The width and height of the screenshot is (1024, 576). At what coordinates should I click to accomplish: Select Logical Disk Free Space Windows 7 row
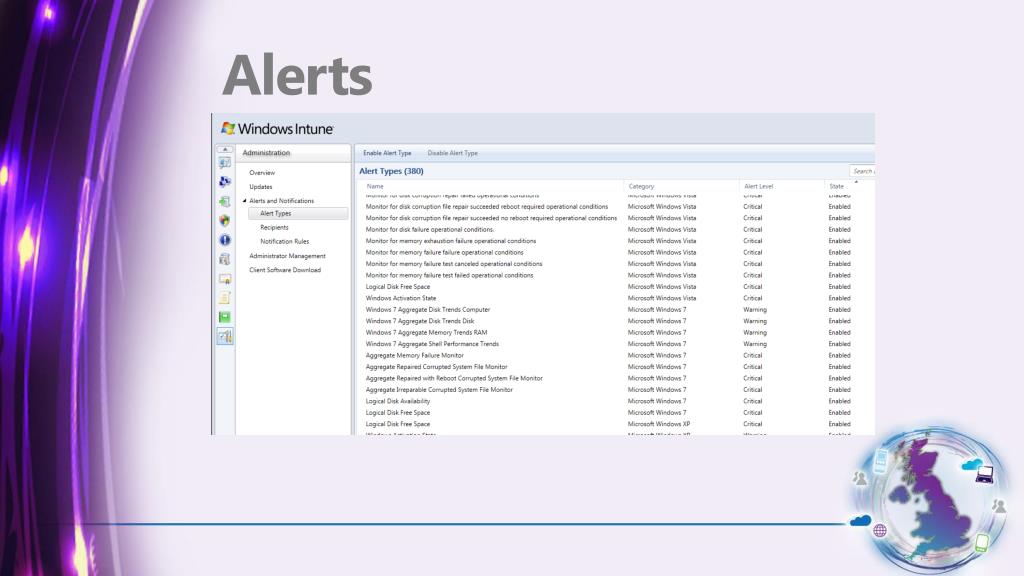click(x=614, y=412)
